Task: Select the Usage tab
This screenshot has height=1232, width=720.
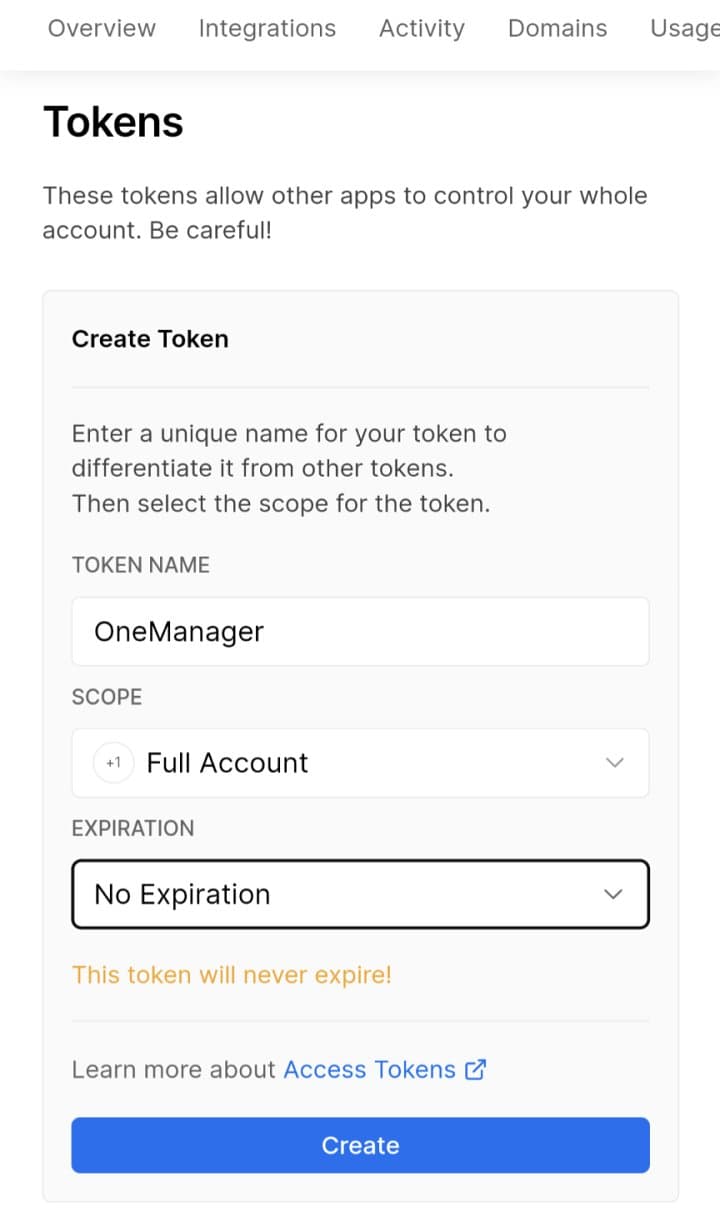Action: (685, 29)
